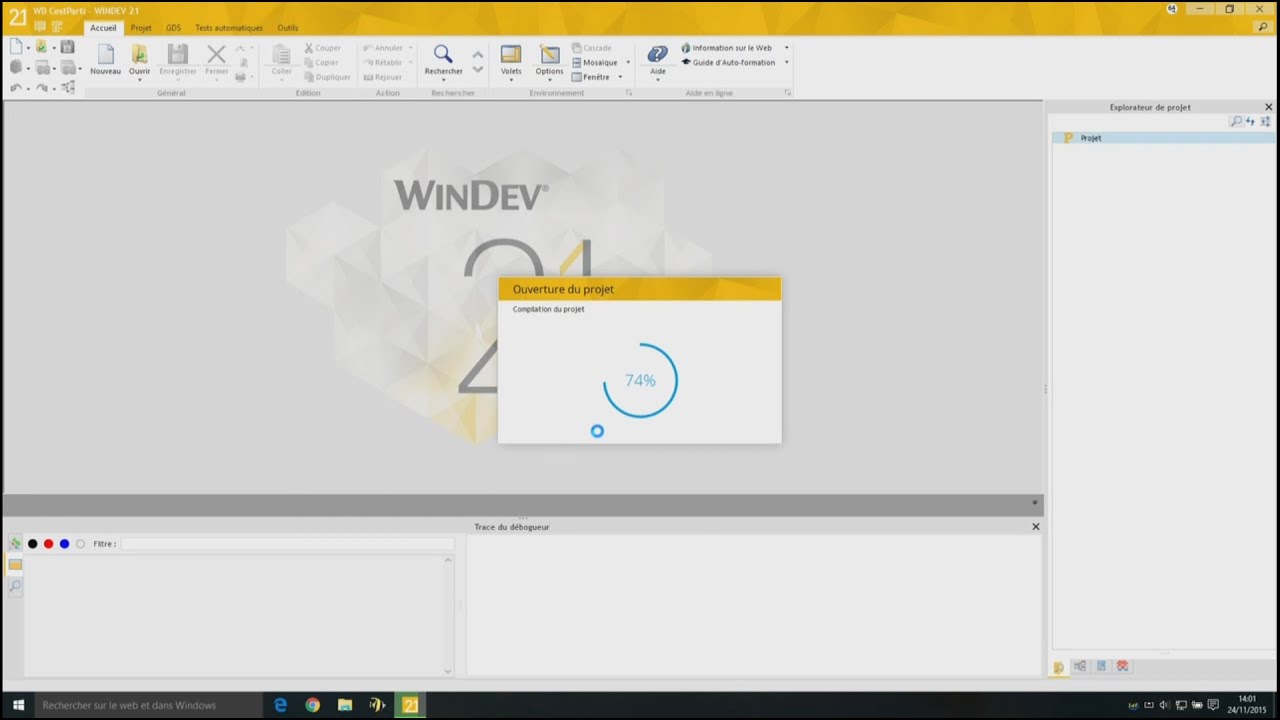Image resolution: width=1280 pixels, height=720 pixels.
Task: Click the Rechercher magnifier icon
Action: tap(443, 54)
